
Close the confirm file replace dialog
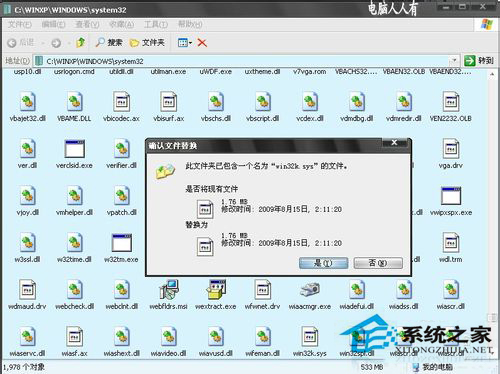tap(394, 143)
